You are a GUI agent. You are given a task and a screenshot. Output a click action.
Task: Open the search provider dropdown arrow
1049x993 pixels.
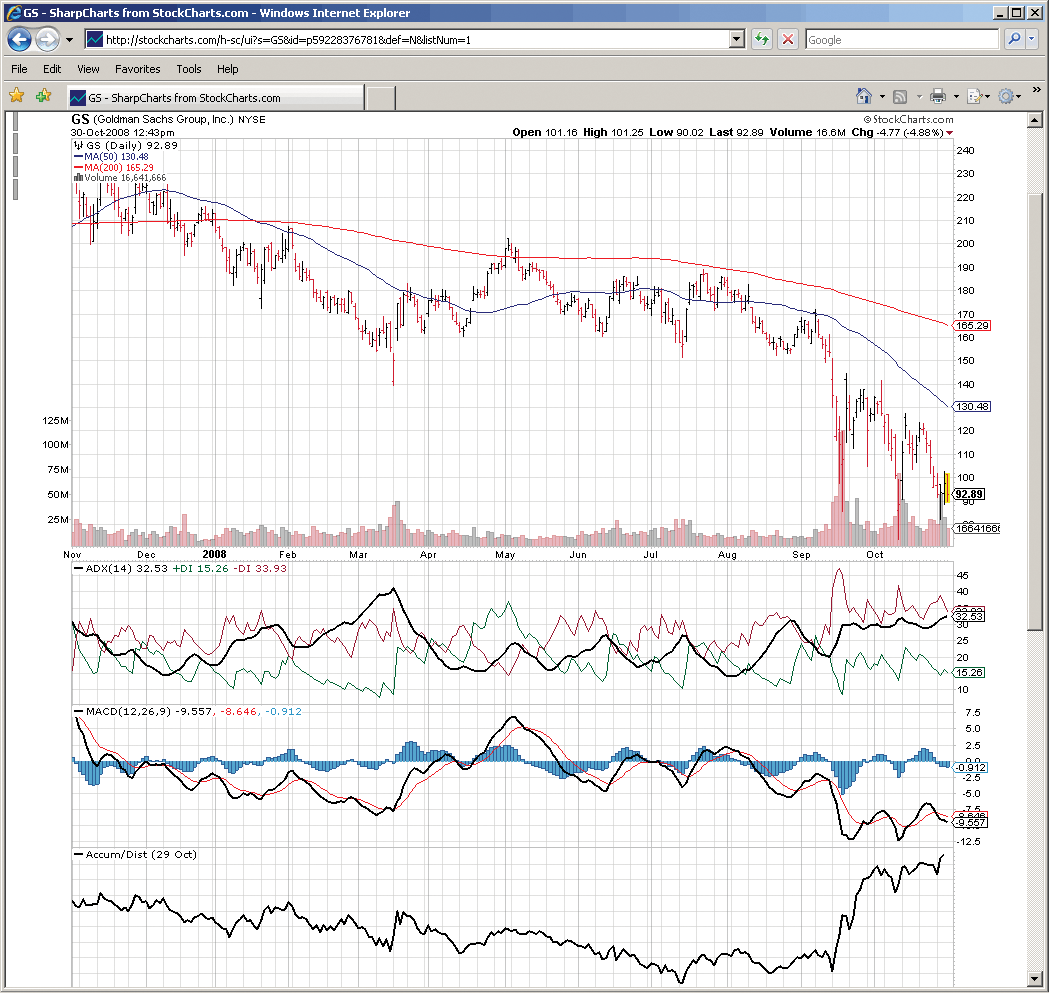[x=1032, y=40]
